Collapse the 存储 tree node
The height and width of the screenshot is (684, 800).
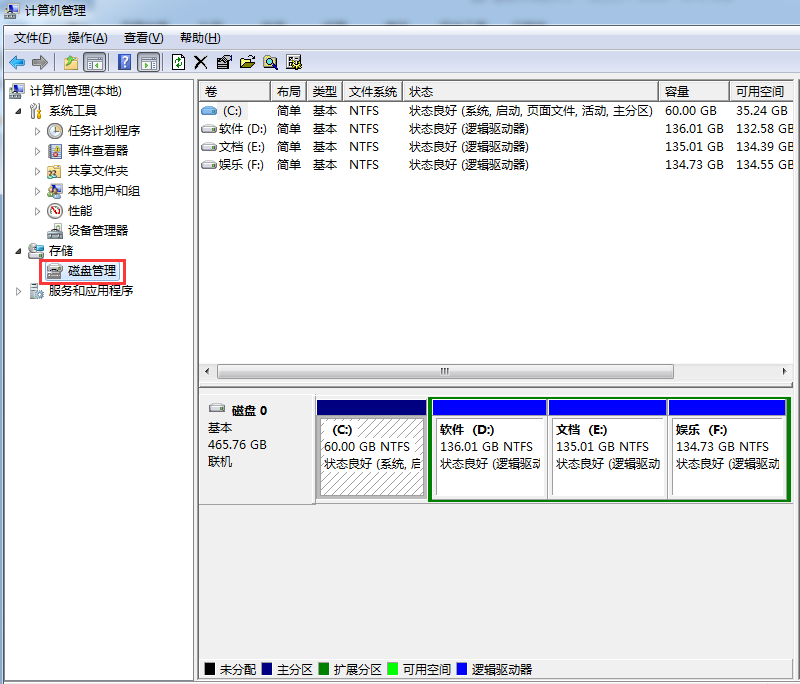coord(18,251)
